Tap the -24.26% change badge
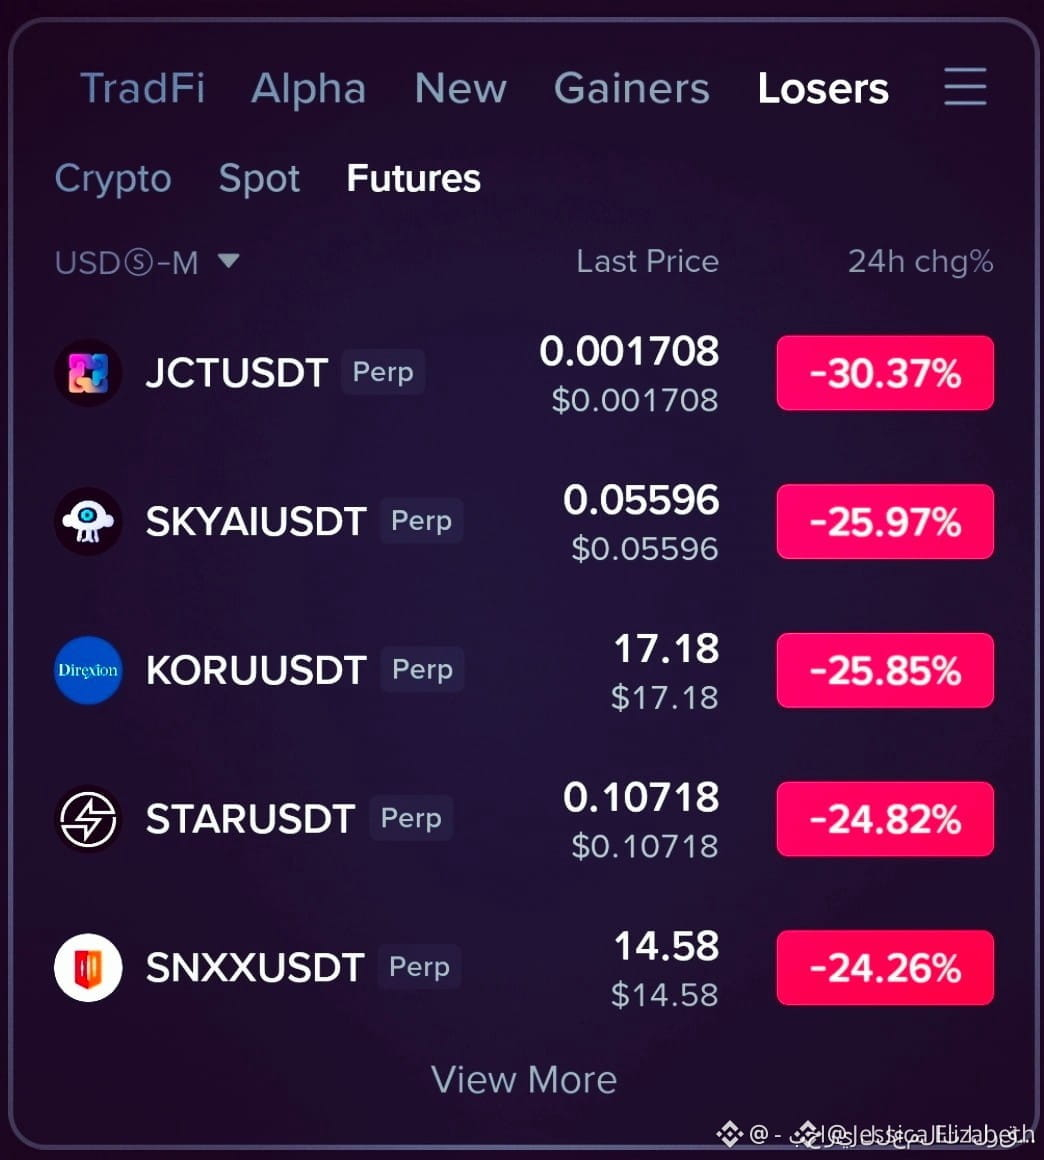This screenshot has height=1160, width=1044. click(x=885, y=967)
